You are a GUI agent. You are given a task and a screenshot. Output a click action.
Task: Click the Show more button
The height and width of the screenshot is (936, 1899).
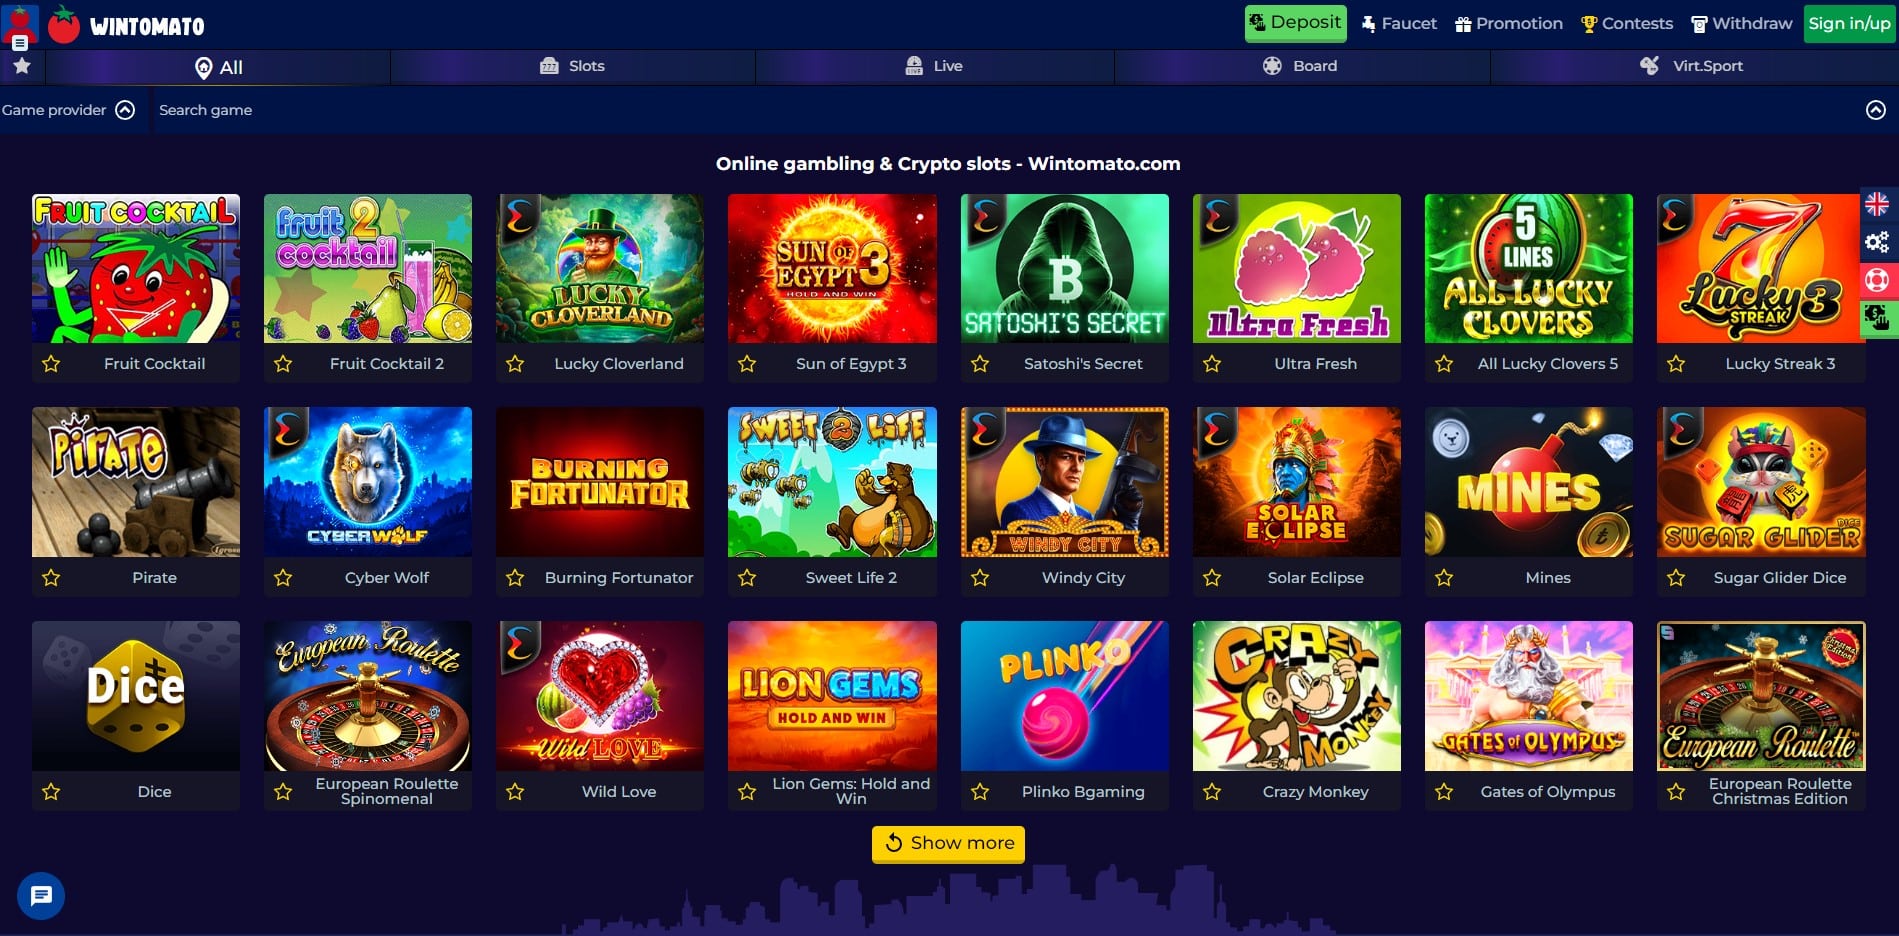(948, 843)
